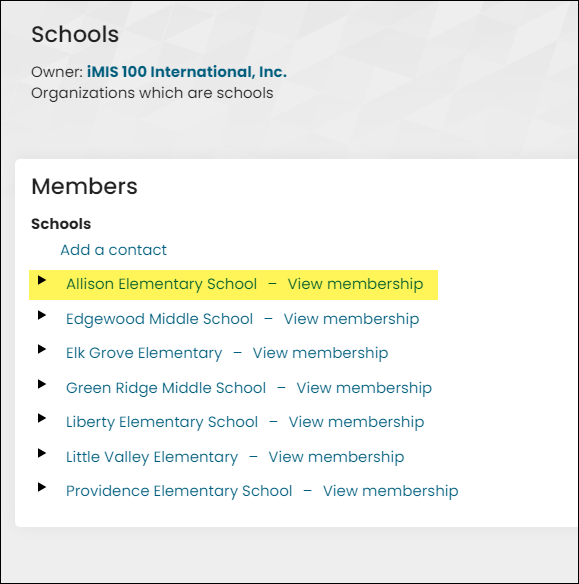
Task: Expand the Allison Elementary School row
Action: pyautogui.click(x=42, y=280)
